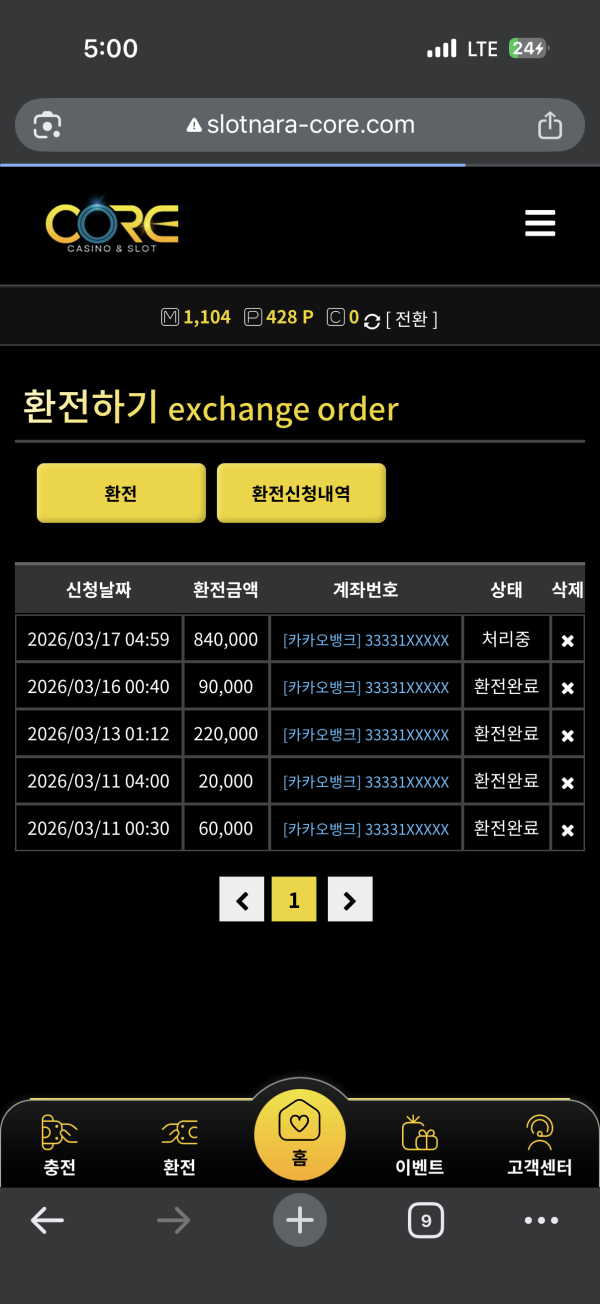The width and height of the screenshot is (600, 1304).
Task: Switch to the yellow 환전 tab
Action: [121, 493]
